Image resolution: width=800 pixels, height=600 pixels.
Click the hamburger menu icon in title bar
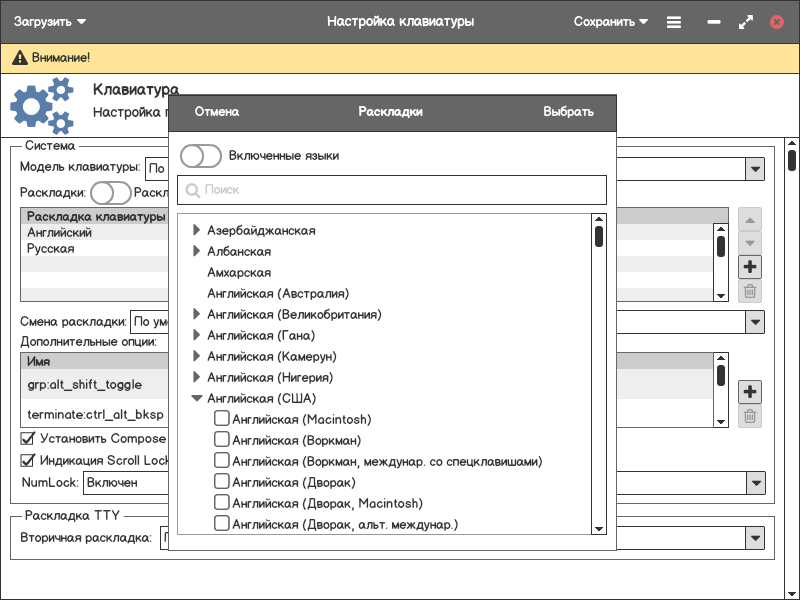[x=674, y=21]
